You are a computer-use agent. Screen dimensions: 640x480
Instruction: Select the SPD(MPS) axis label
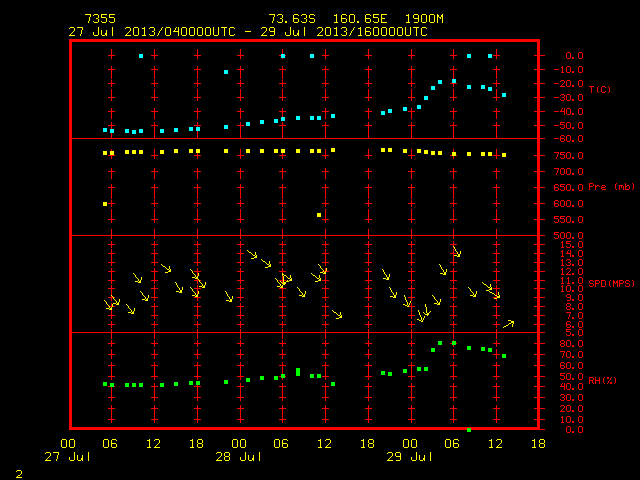pyautogui.click(x=611, y=283)
